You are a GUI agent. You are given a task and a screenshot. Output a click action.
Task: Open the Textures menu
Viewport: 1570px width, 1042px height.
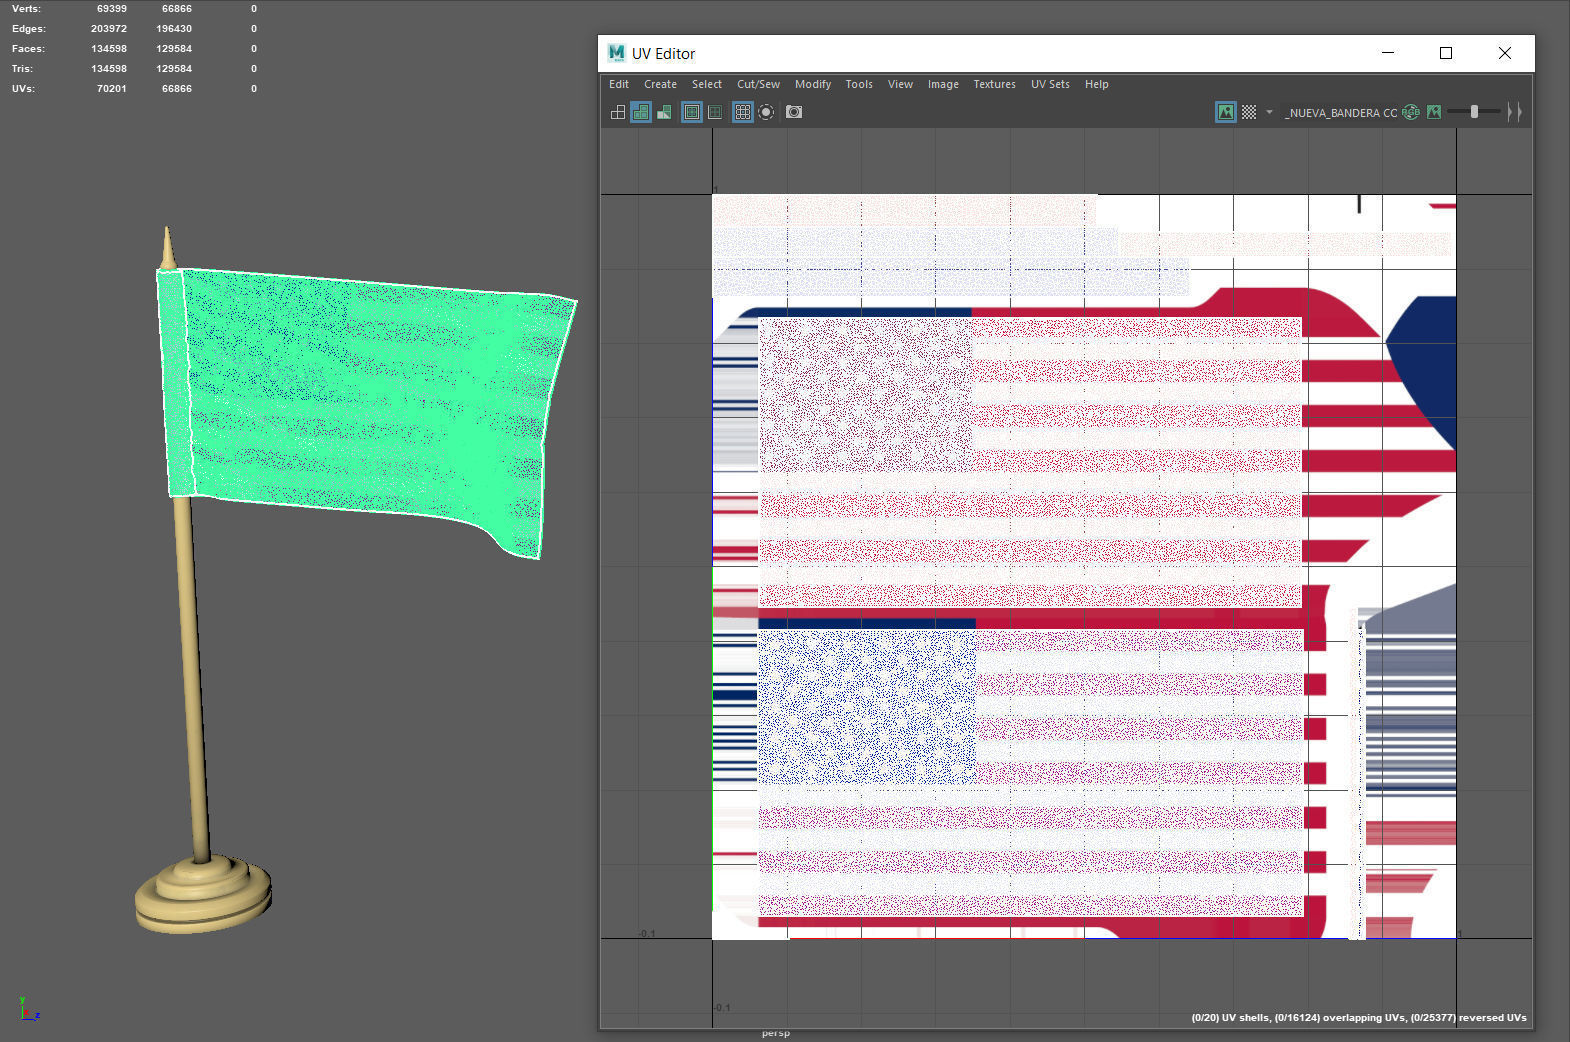[x=995, y=85]
